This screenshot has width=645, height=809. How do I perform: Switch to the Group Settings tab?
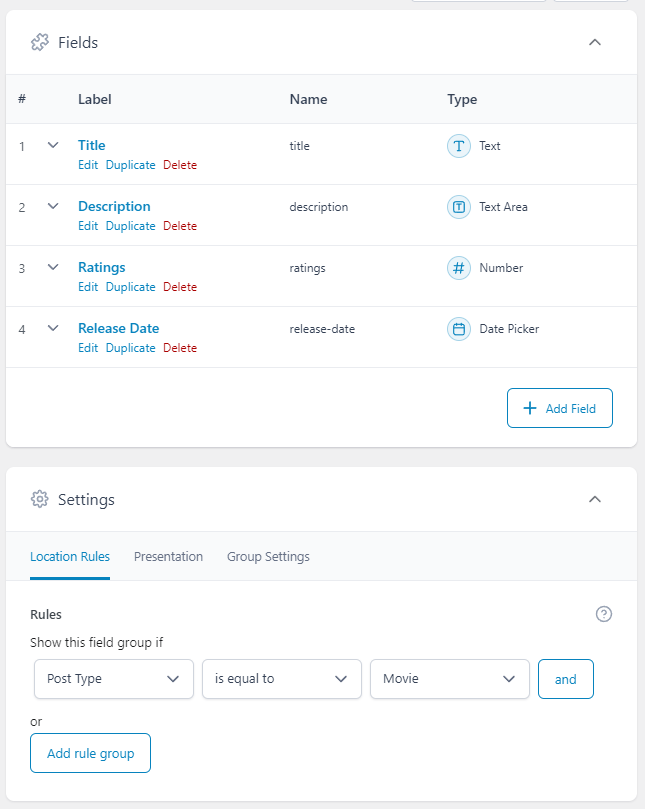268,557
